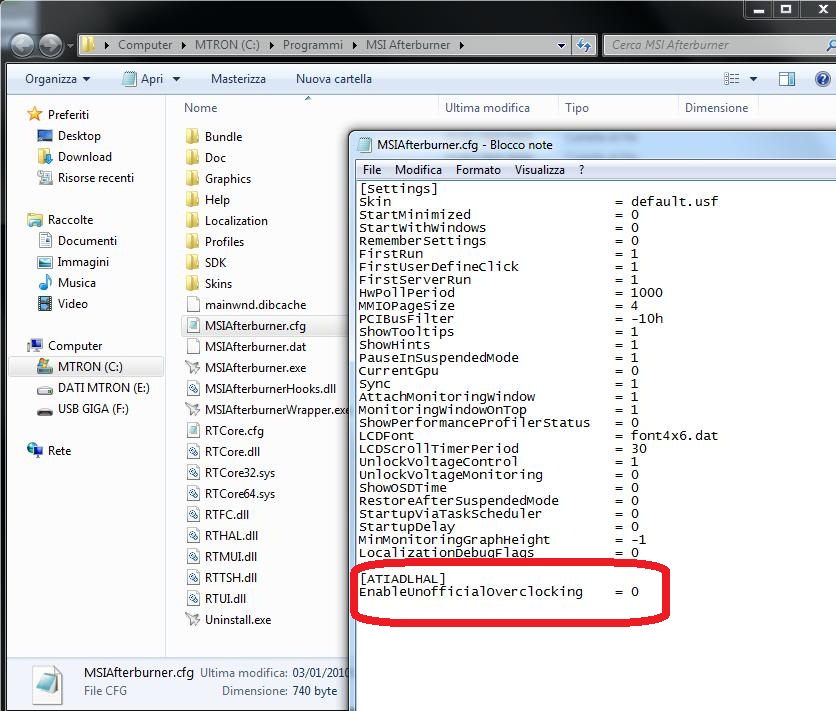The image size is (836, 711).
Task: Open the view options dropdown arrow
Action: pos(753,79)
